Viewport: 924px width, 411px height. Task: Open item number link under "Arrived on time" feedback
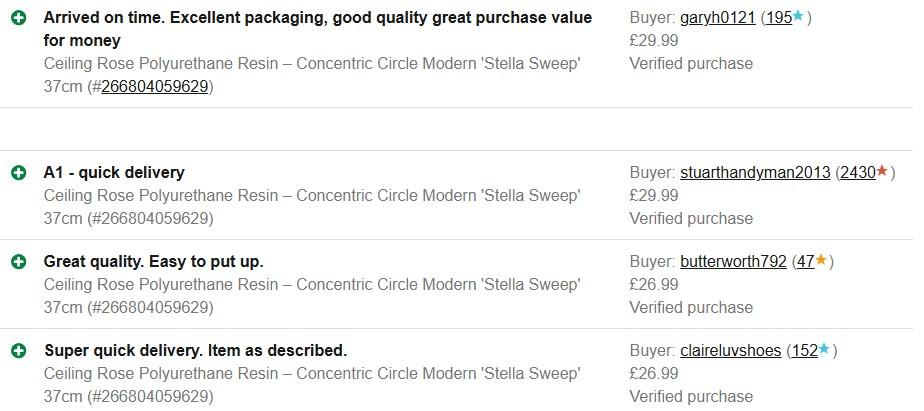[x=154, y=86]
